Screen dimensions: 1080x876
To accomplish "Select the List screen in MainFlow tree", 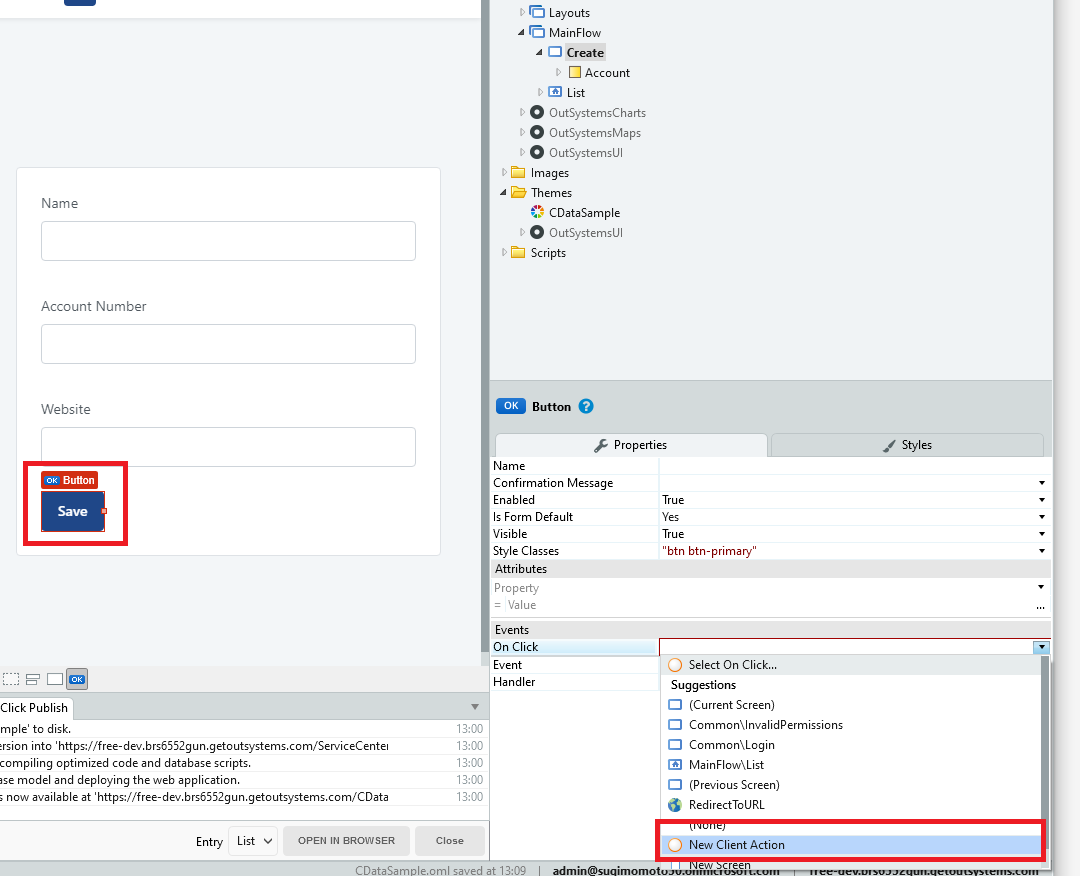I will tap(575, 92).
